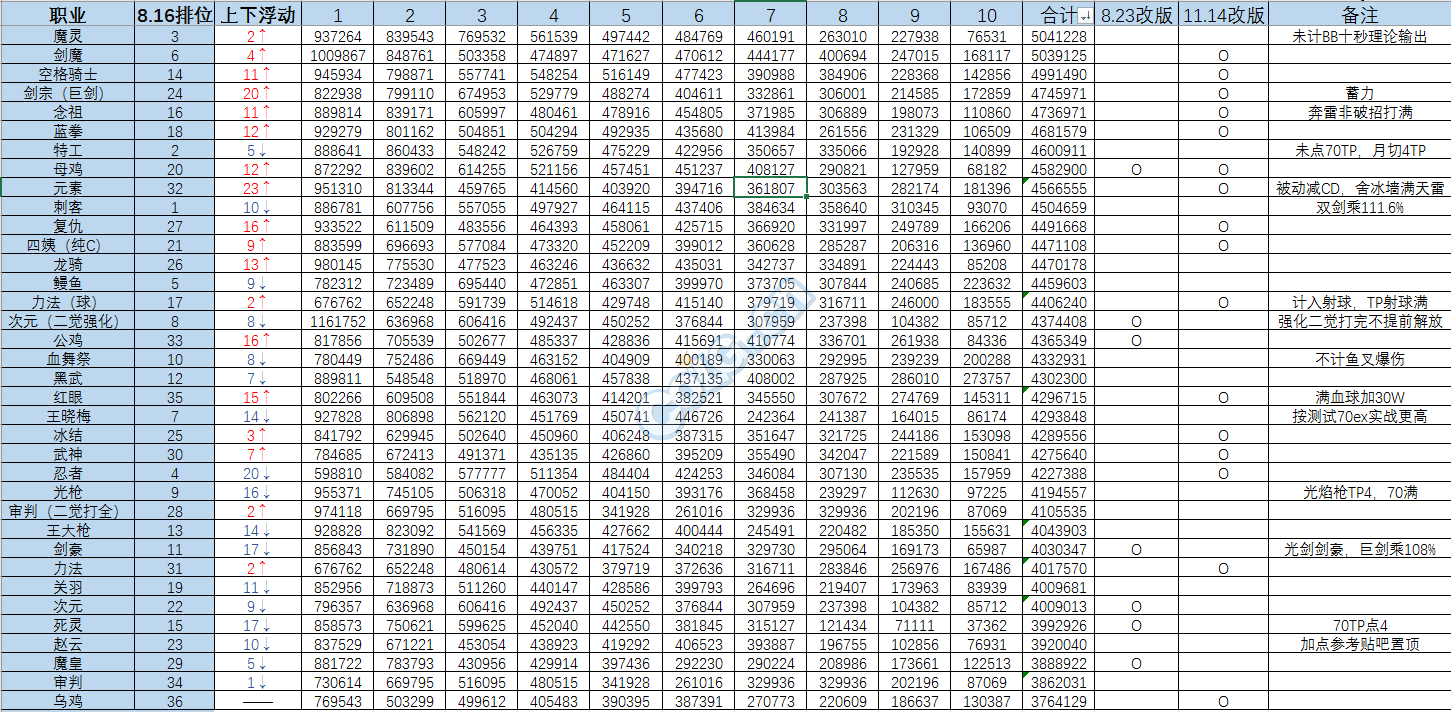Select the total cell 5041228

point(1058,37)
